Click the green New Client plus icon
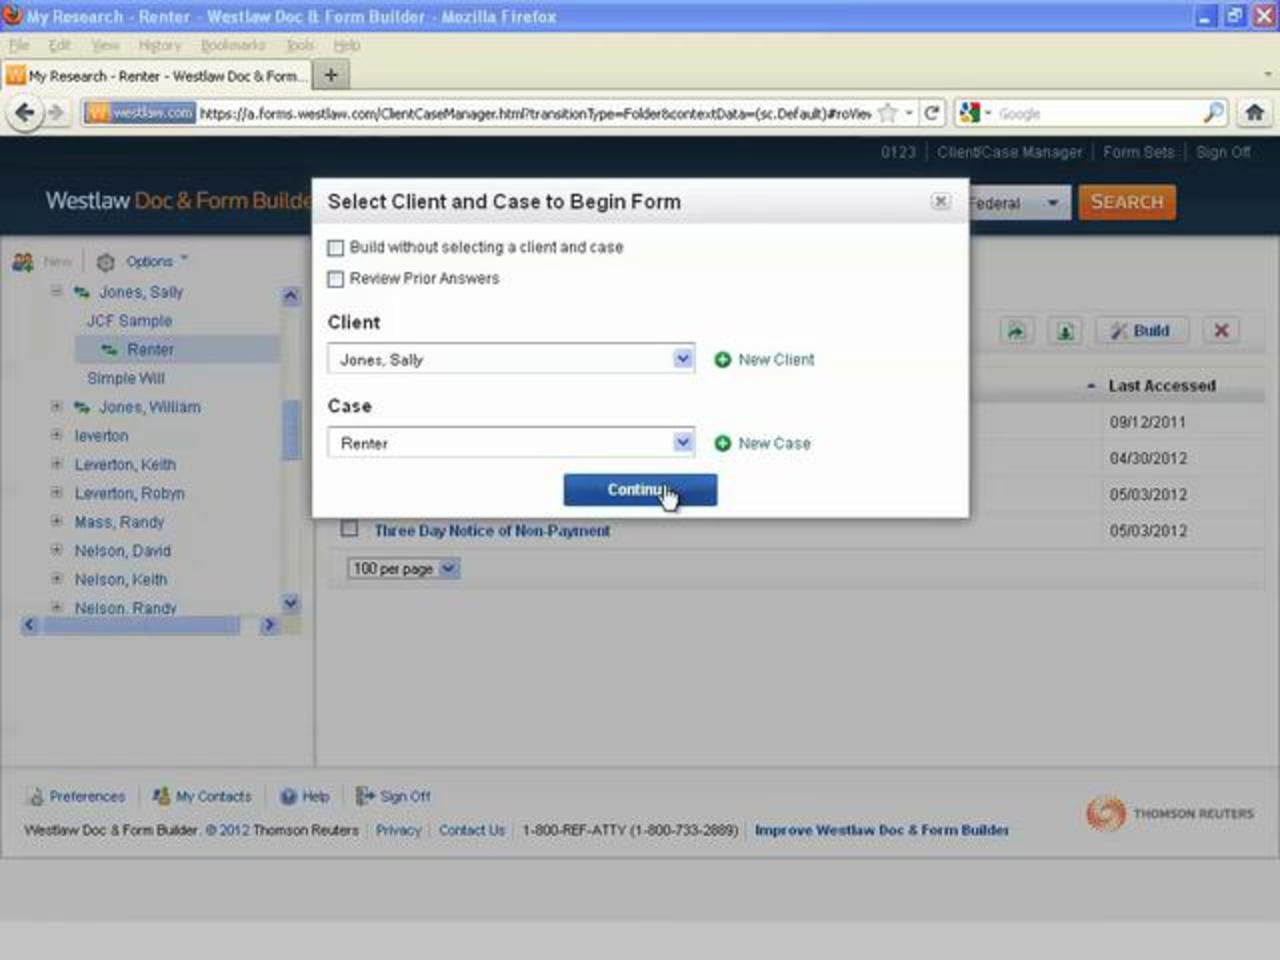This screenshot has height=960, width=1280. [x=722, y=360]
